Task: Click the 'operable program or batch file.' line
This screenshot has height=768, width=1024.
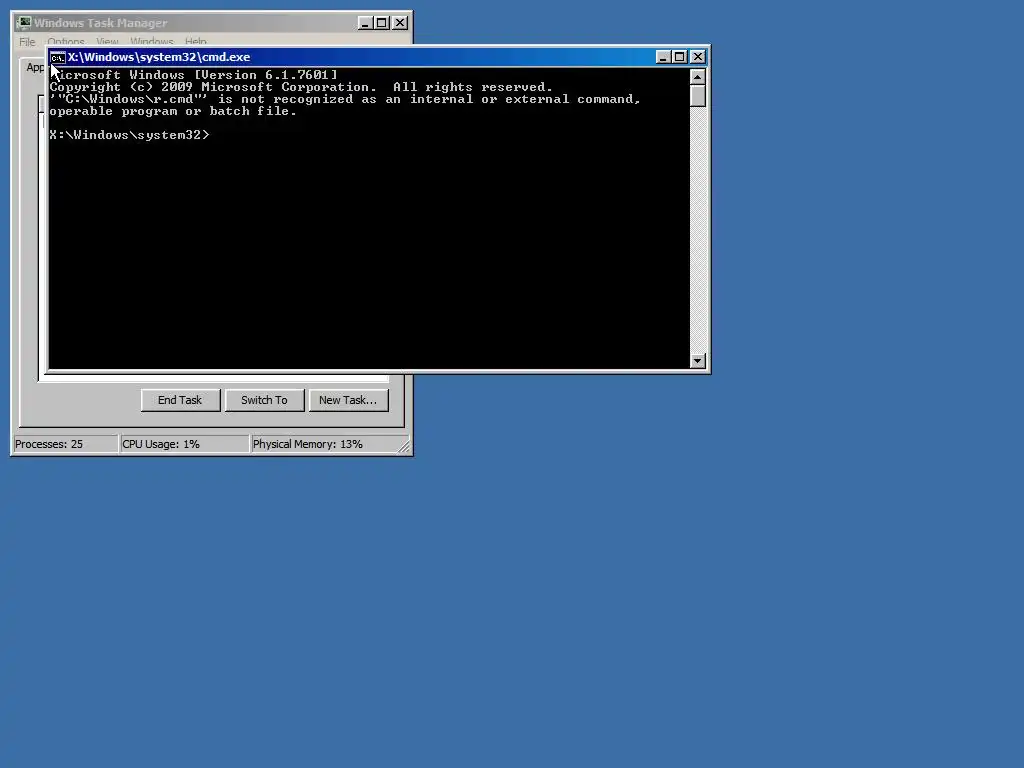Action: [173, 112]
